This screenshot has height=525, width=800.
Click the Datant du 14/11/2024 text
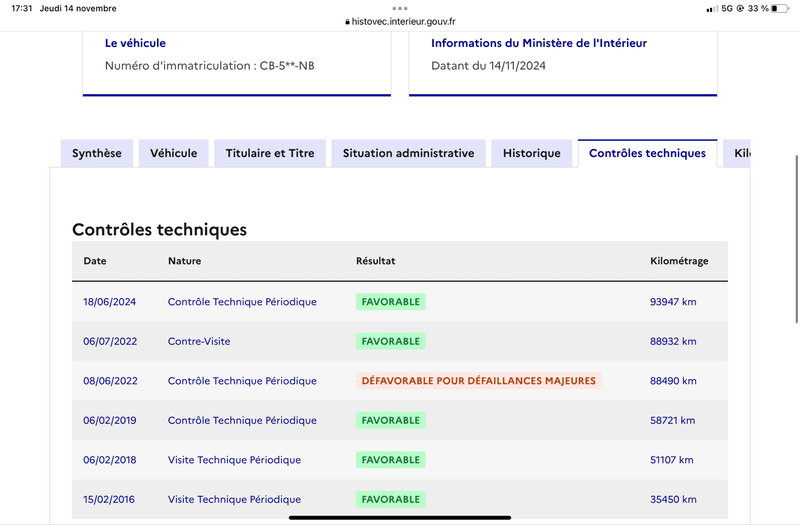pos(488,66)
